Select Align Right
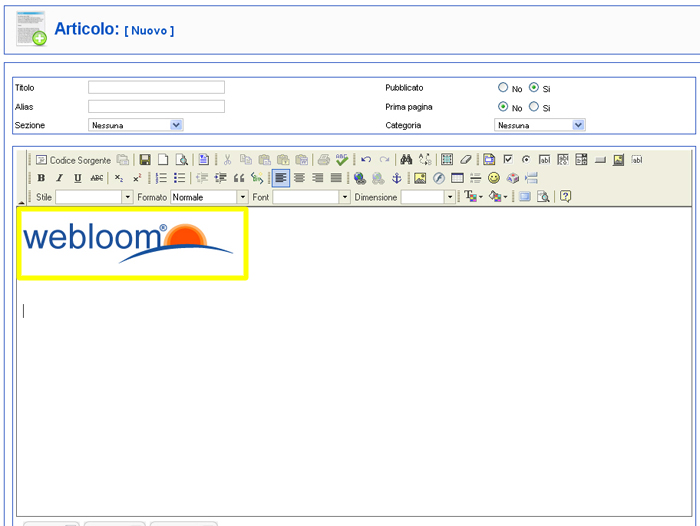This screenshot has height=526, width=700. pyautogui.click(x=317, y=178)
